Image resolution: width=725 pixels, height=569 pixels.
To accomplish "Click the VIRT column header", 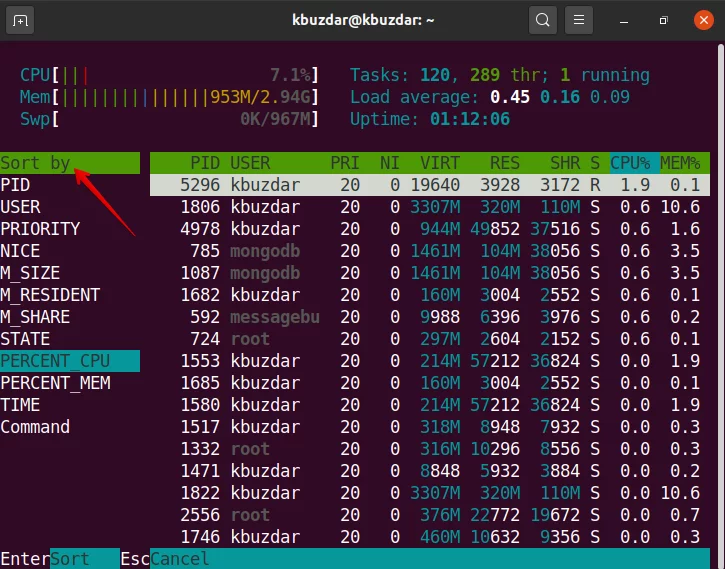I will pos(440,163).
